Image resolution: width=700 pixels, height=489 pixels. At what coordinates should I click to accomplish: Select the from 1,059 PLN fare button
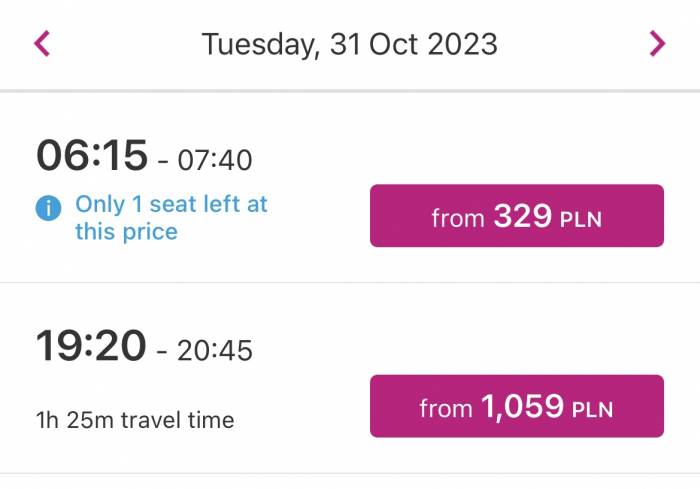pyautogui.click(x=517, y=406)
